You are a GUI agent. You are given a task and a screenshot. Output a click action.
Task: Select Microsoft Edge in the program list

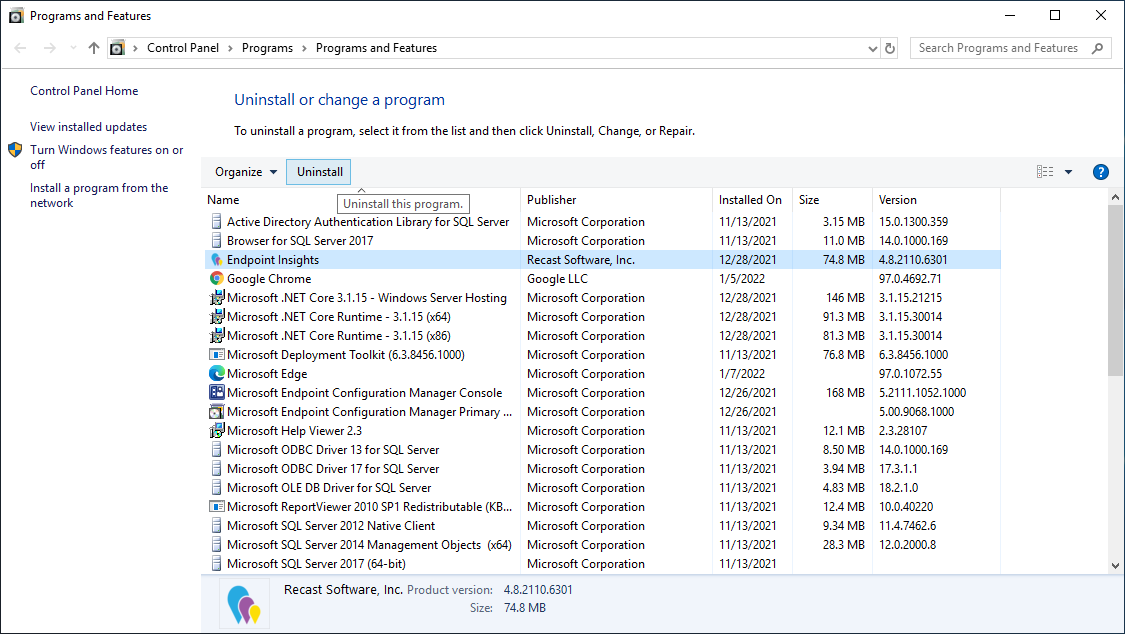[x=267, y=374]
